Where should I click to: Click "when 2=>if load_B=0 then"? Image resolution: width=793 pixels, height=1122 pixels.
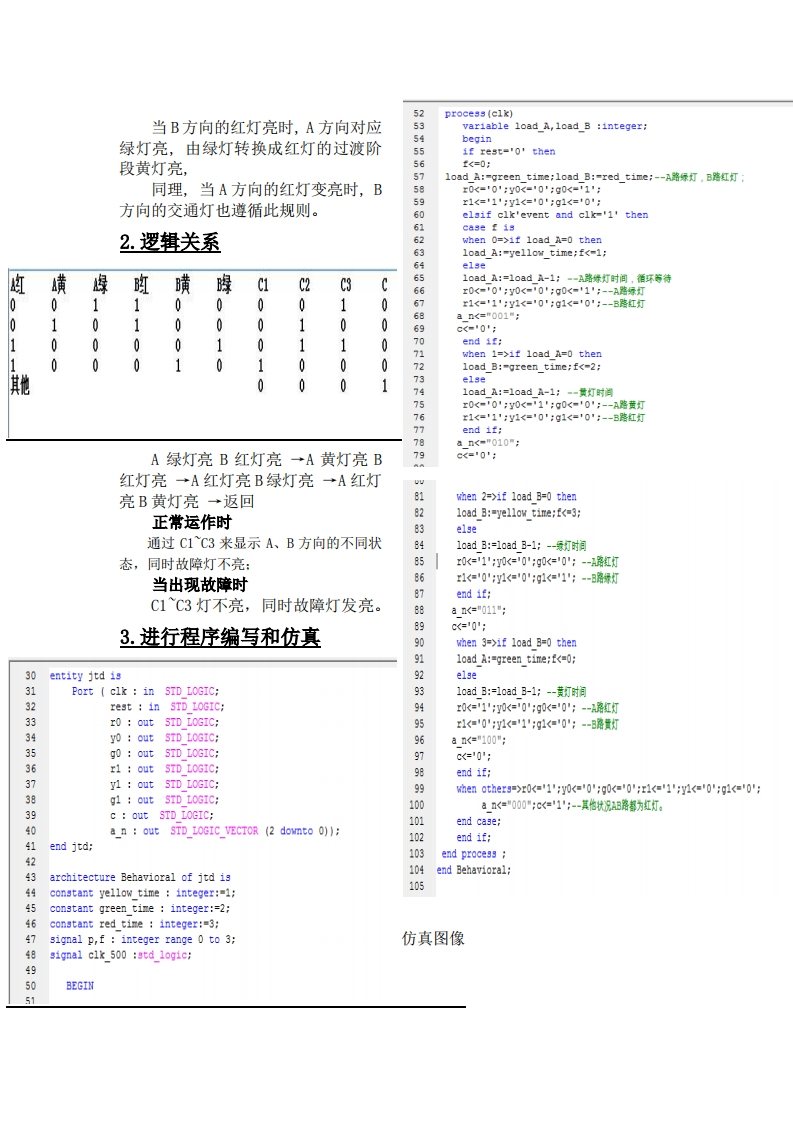516,497
